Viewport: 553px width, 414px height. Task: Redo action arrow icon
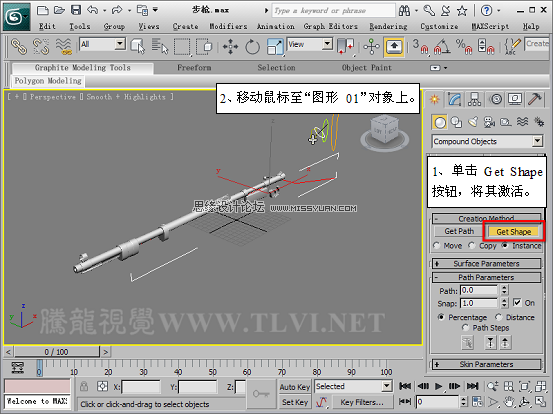117,10
